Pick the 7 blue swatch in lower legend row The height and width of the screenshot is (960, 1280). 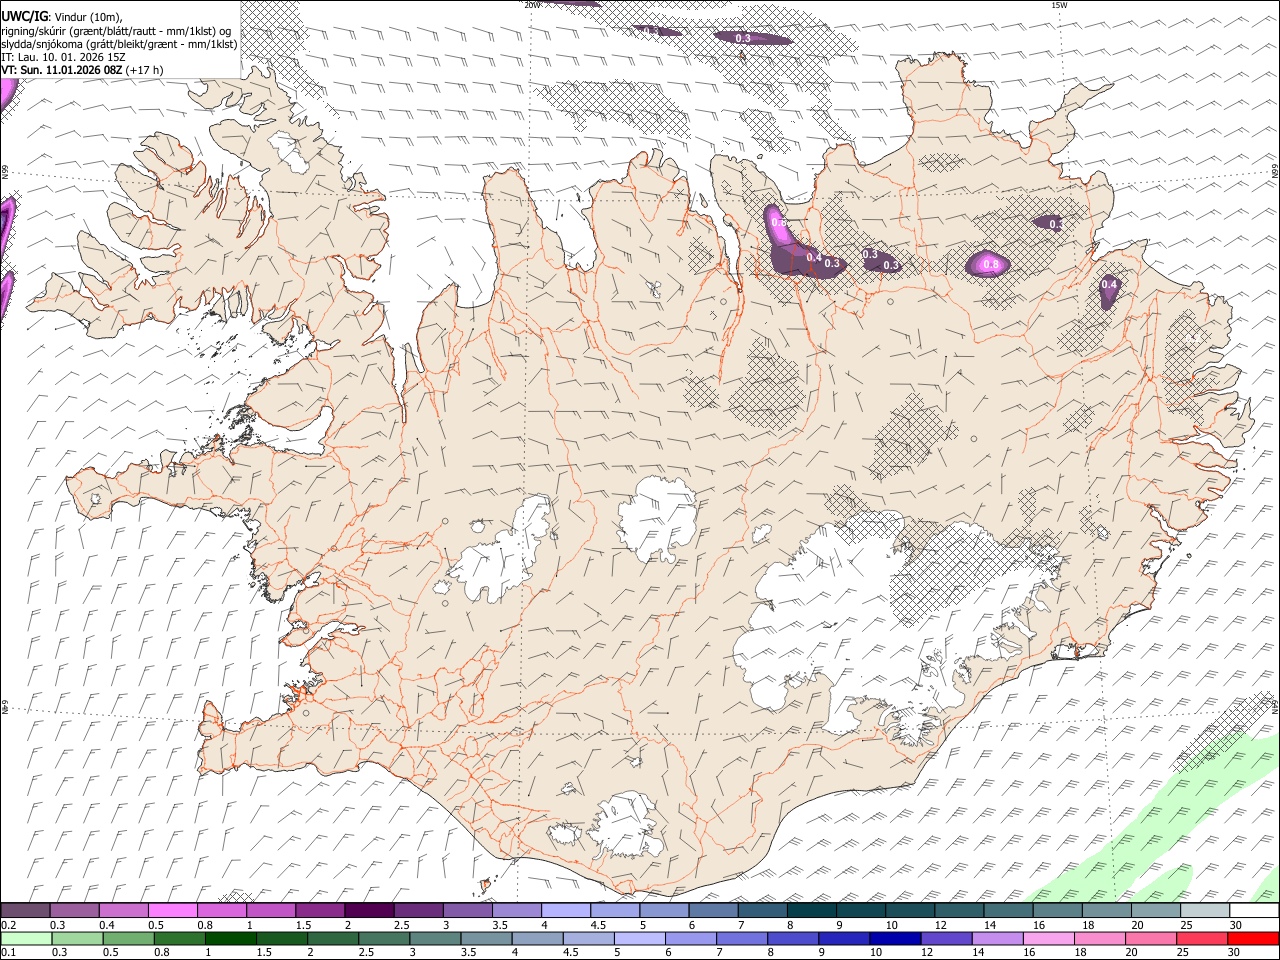[x=741, y=938]
